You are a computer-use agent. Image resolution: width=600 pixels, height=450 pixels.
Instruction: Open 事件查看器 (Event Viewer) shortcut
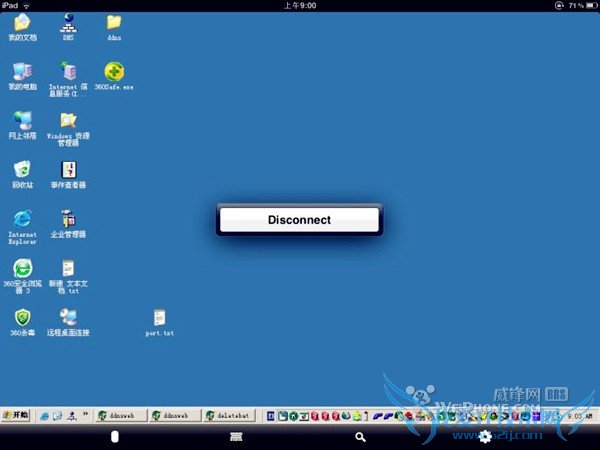coord(68,170)
